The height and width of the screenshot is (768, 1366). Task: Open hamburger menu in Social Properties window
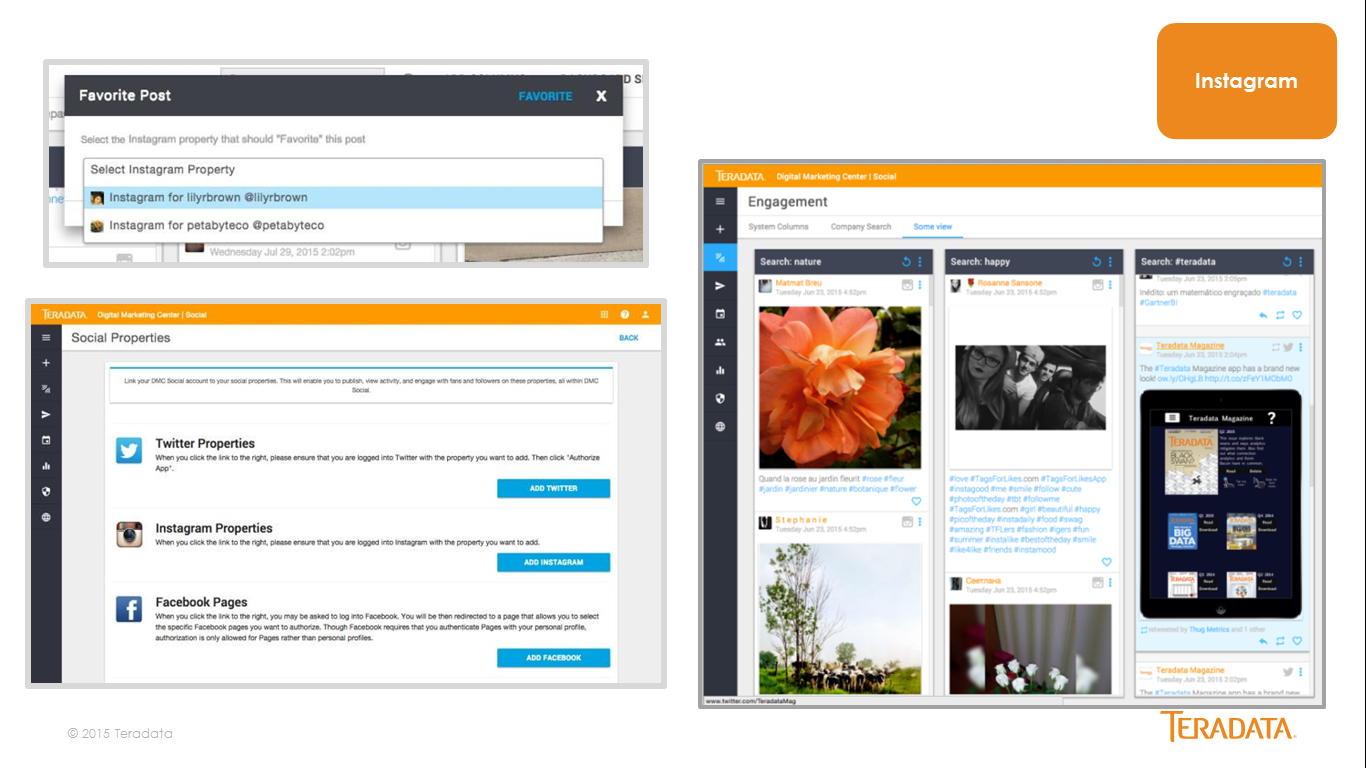point(46,338)
